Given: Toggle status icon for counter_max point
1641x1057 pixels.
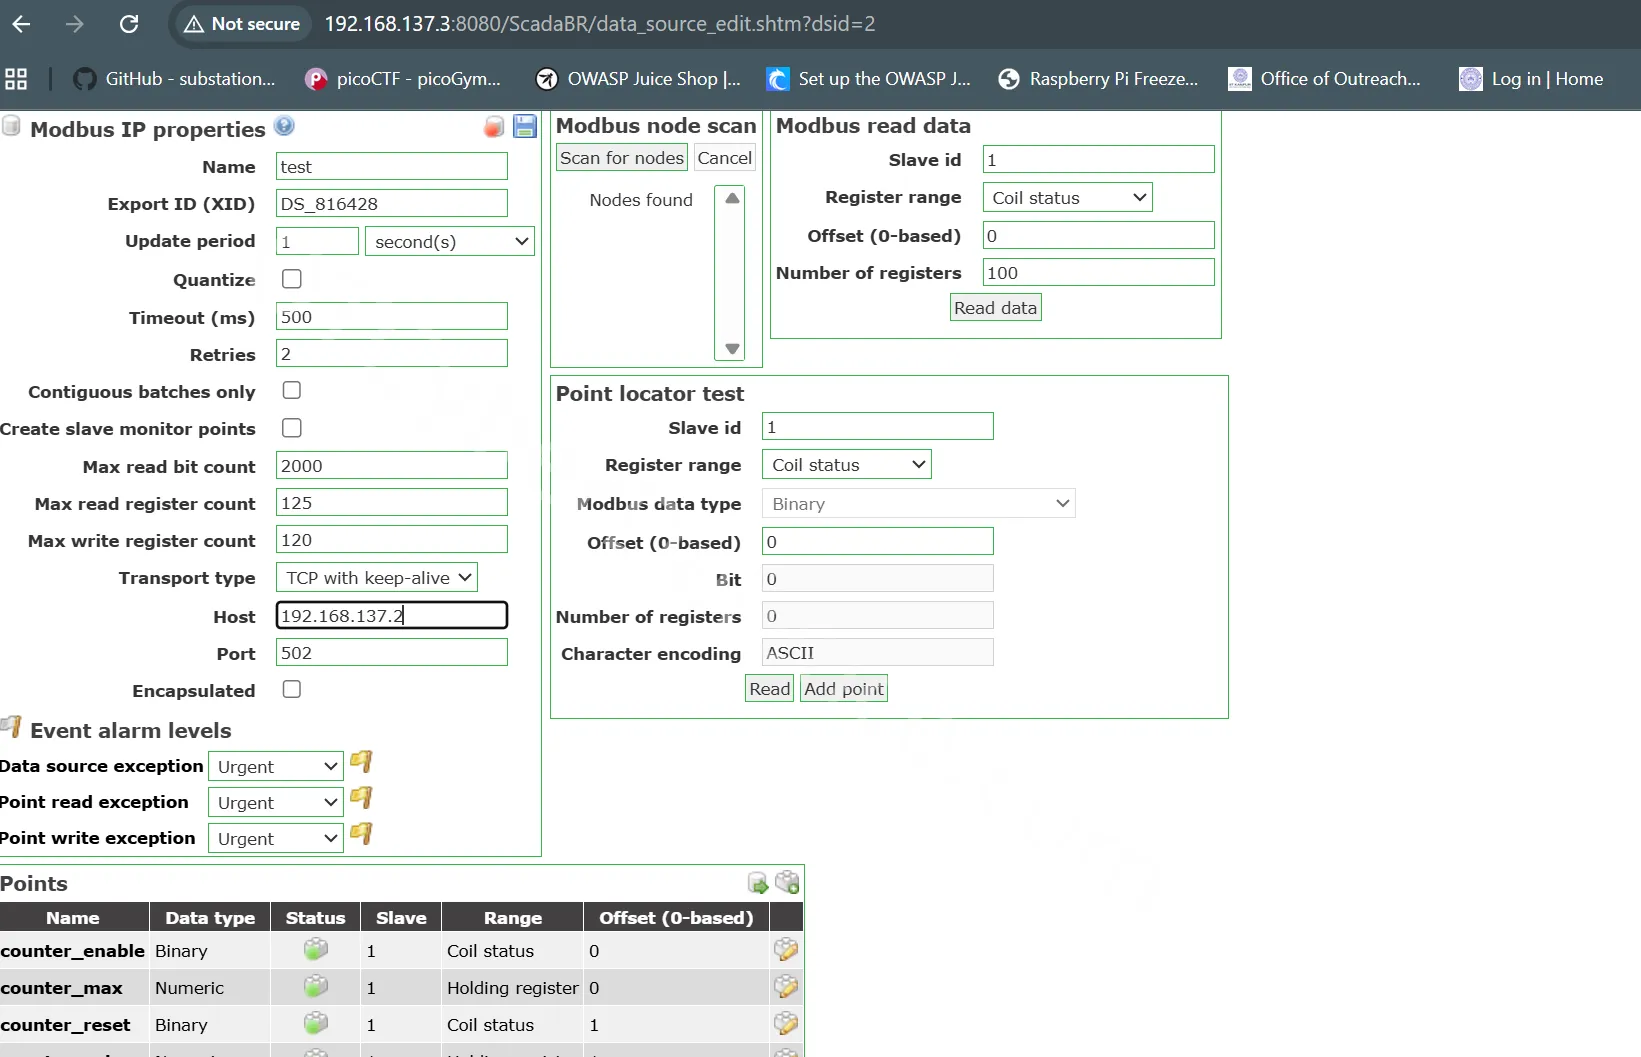Looking at the screenshot, I should (316, 986).
